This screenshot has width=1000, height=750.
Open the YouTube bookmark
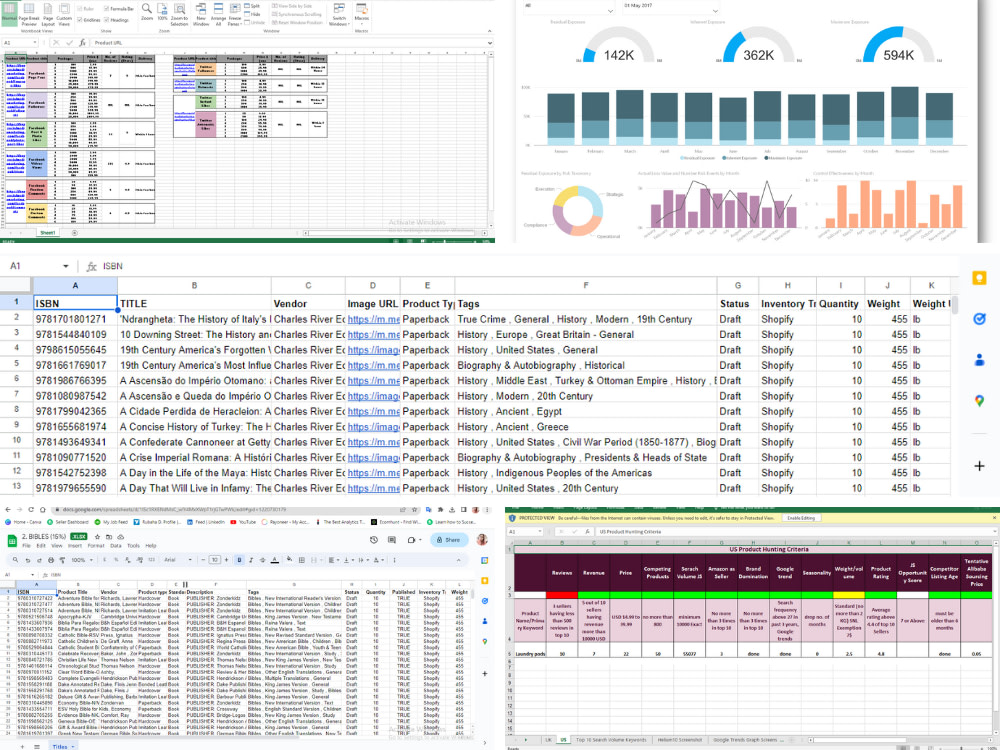pos(243,522)
